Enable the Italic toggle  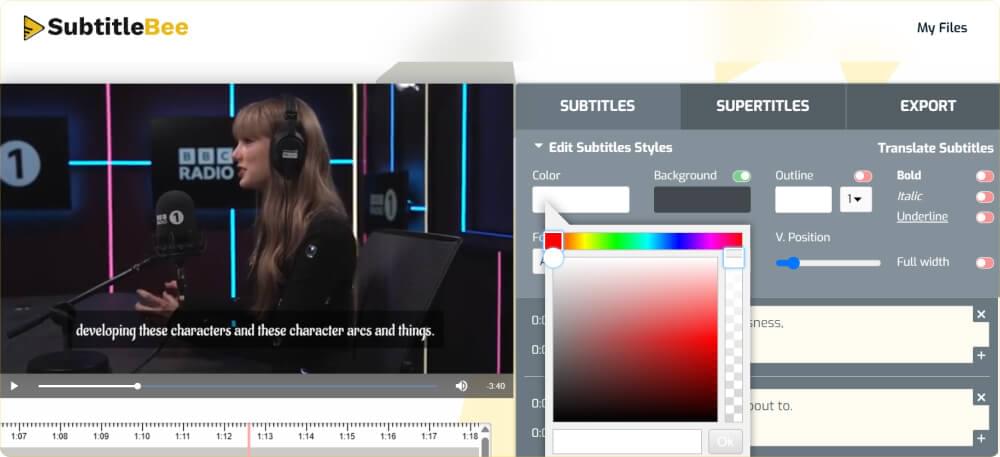pyautogui.click(x=985, y=197)
